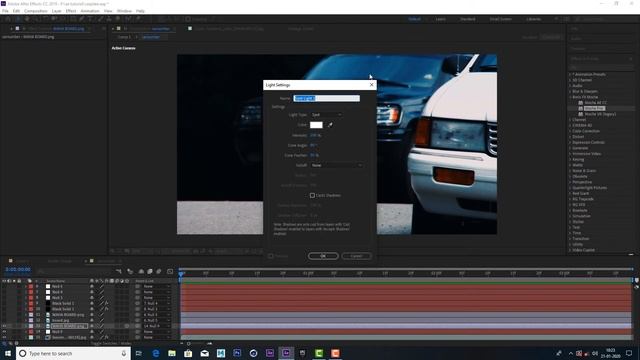Toggle the fx switch on layer 9 Black Solid
This screenshot has height=360, width=640.
(x=107, y=303)
